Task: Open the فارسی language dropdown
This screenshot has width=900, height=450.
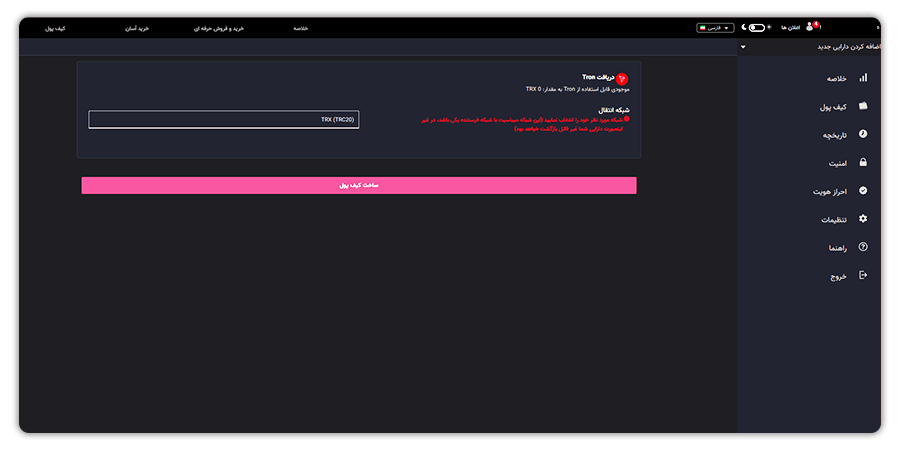Action: point(715,28)
